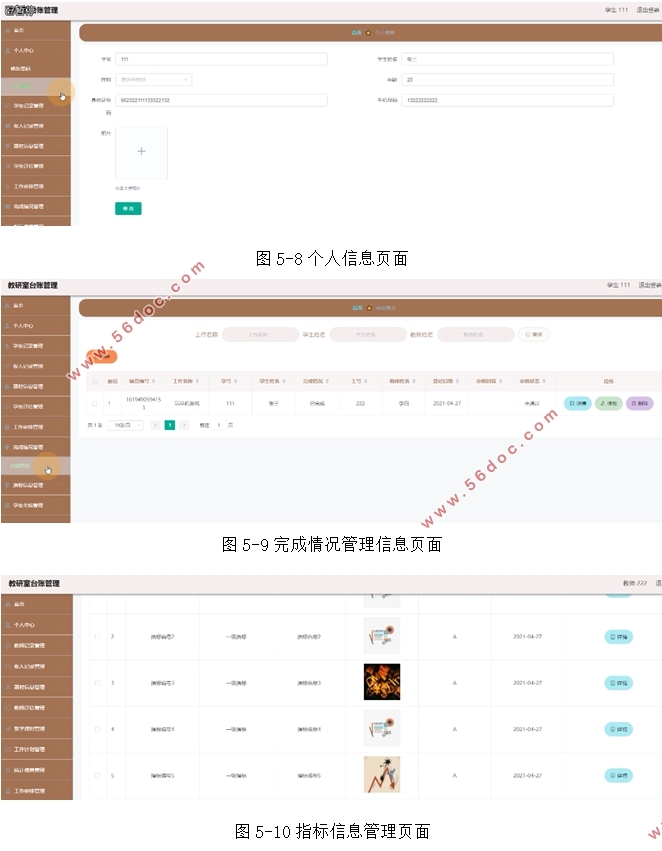This screenshot has height=851, width=662.
Task: Select 首页 in figure 5-8 sidebar
Action: pos(35,30)
